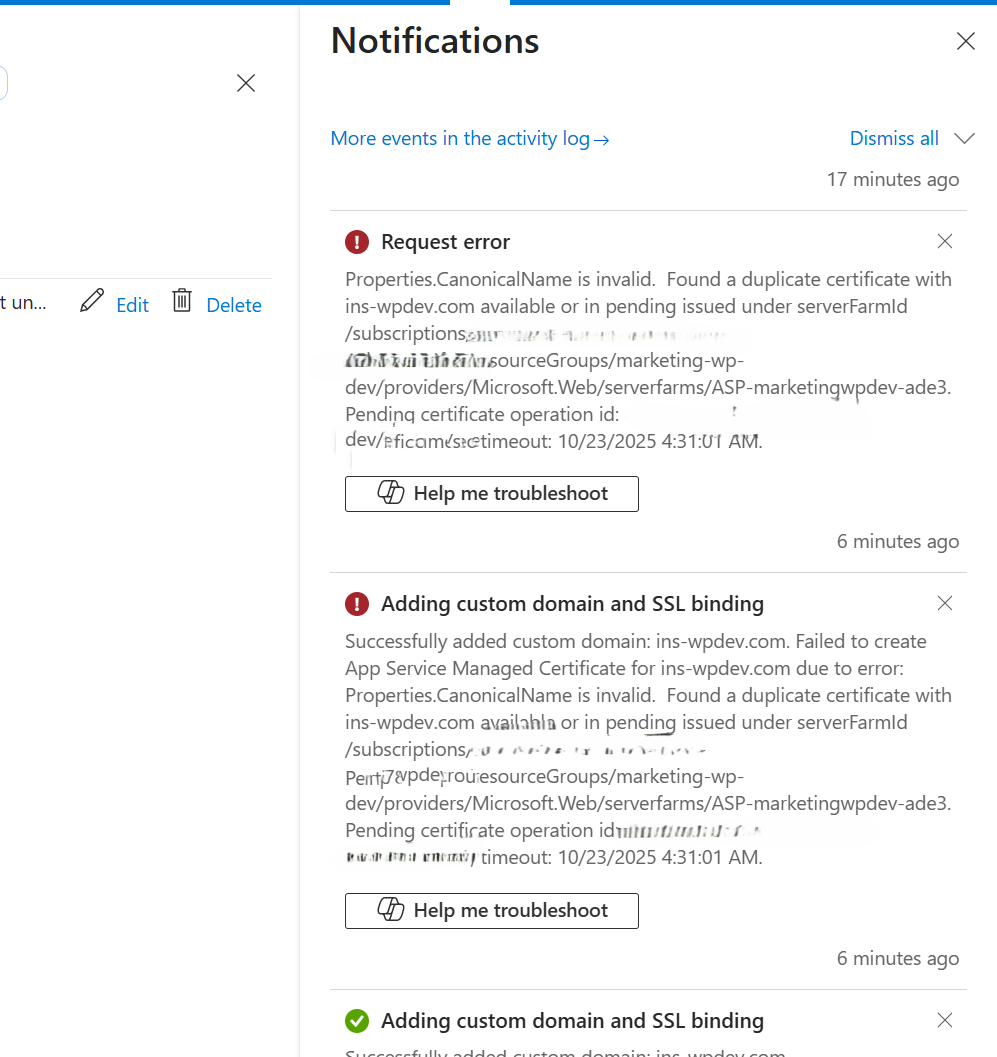Dismiss the Request error notification
The width and height of the screenshot is (997, 1057).
[945, 241]
